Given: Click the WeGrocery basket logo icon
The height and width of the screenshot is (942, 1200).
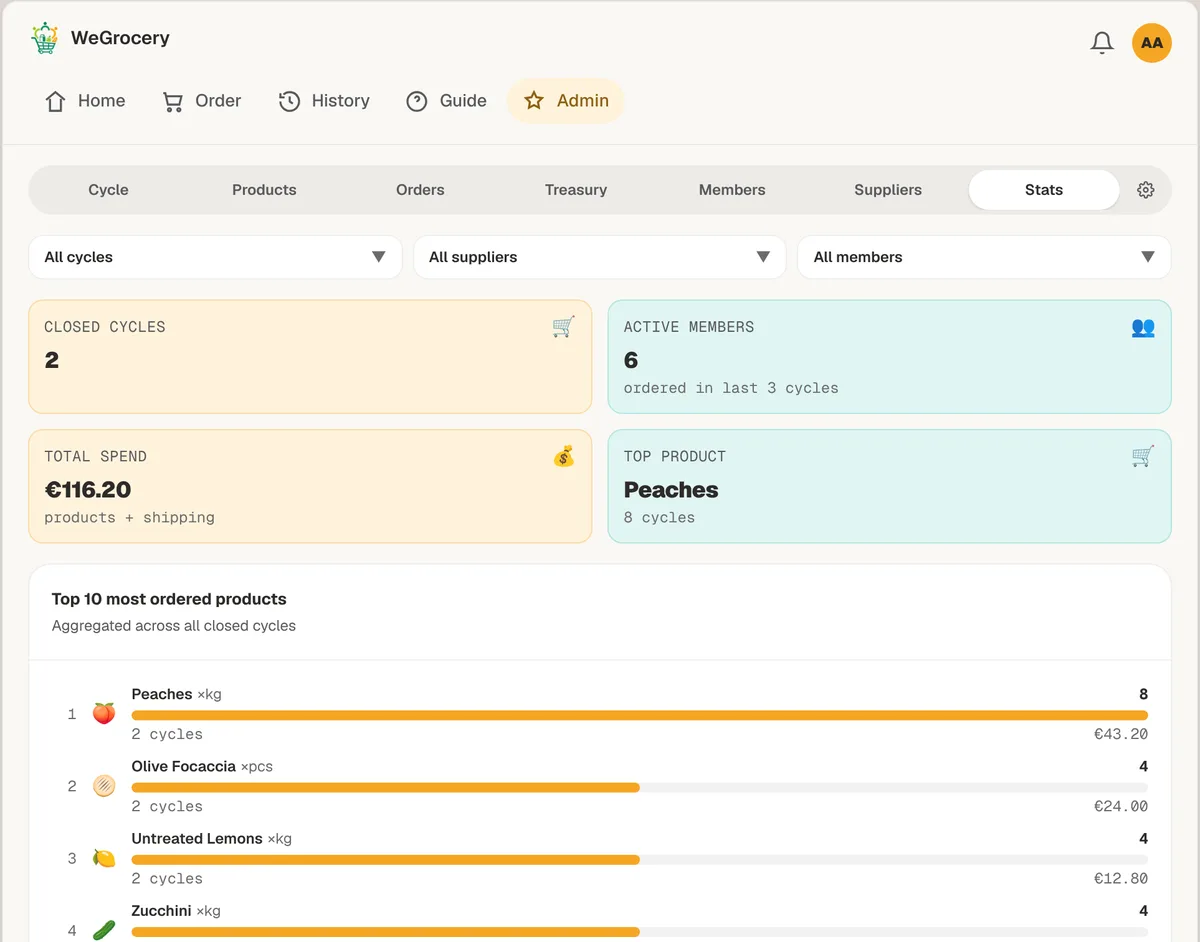Looking at the screenshot, I should [44, 38].
